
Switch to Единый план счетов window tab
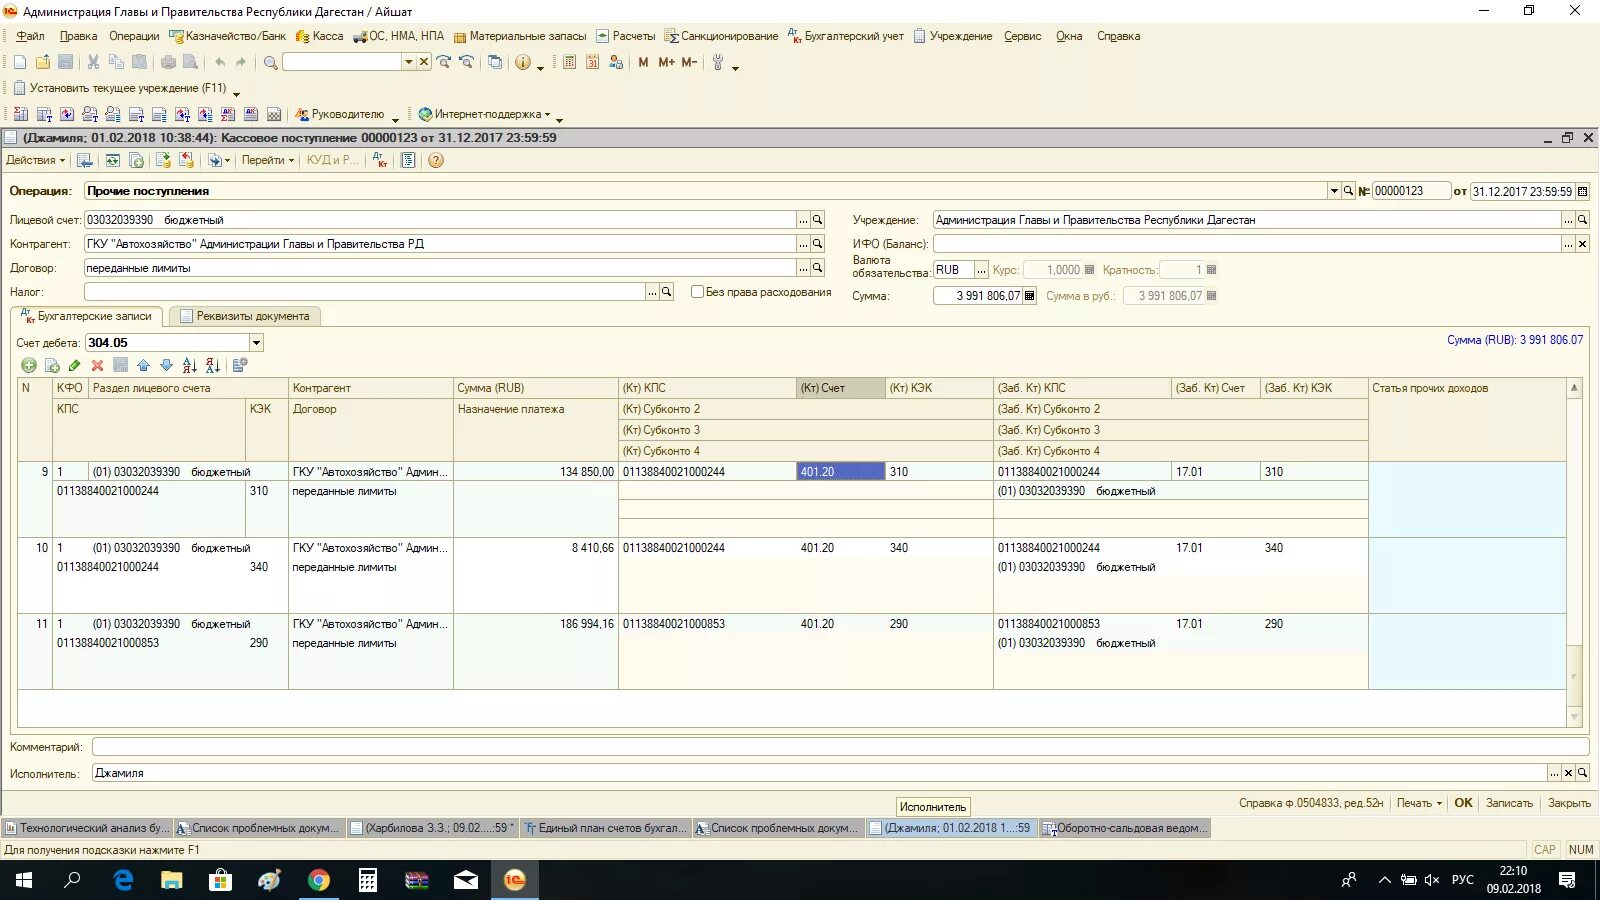click(606, 828)
